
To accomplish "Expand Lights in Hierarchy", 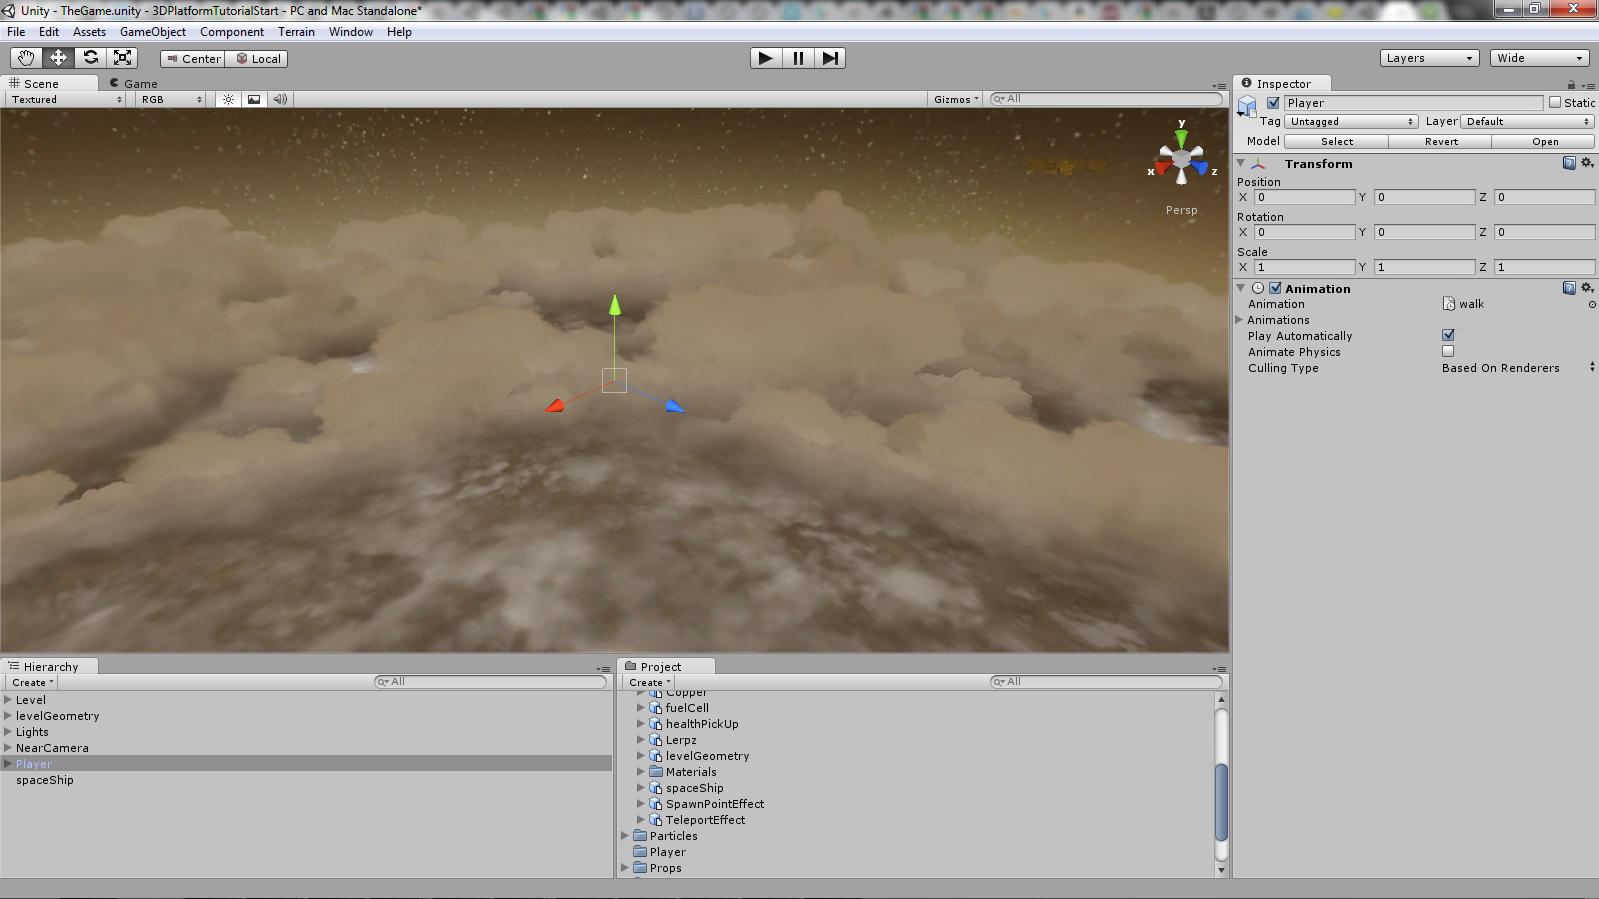I will tap(8, 732).
